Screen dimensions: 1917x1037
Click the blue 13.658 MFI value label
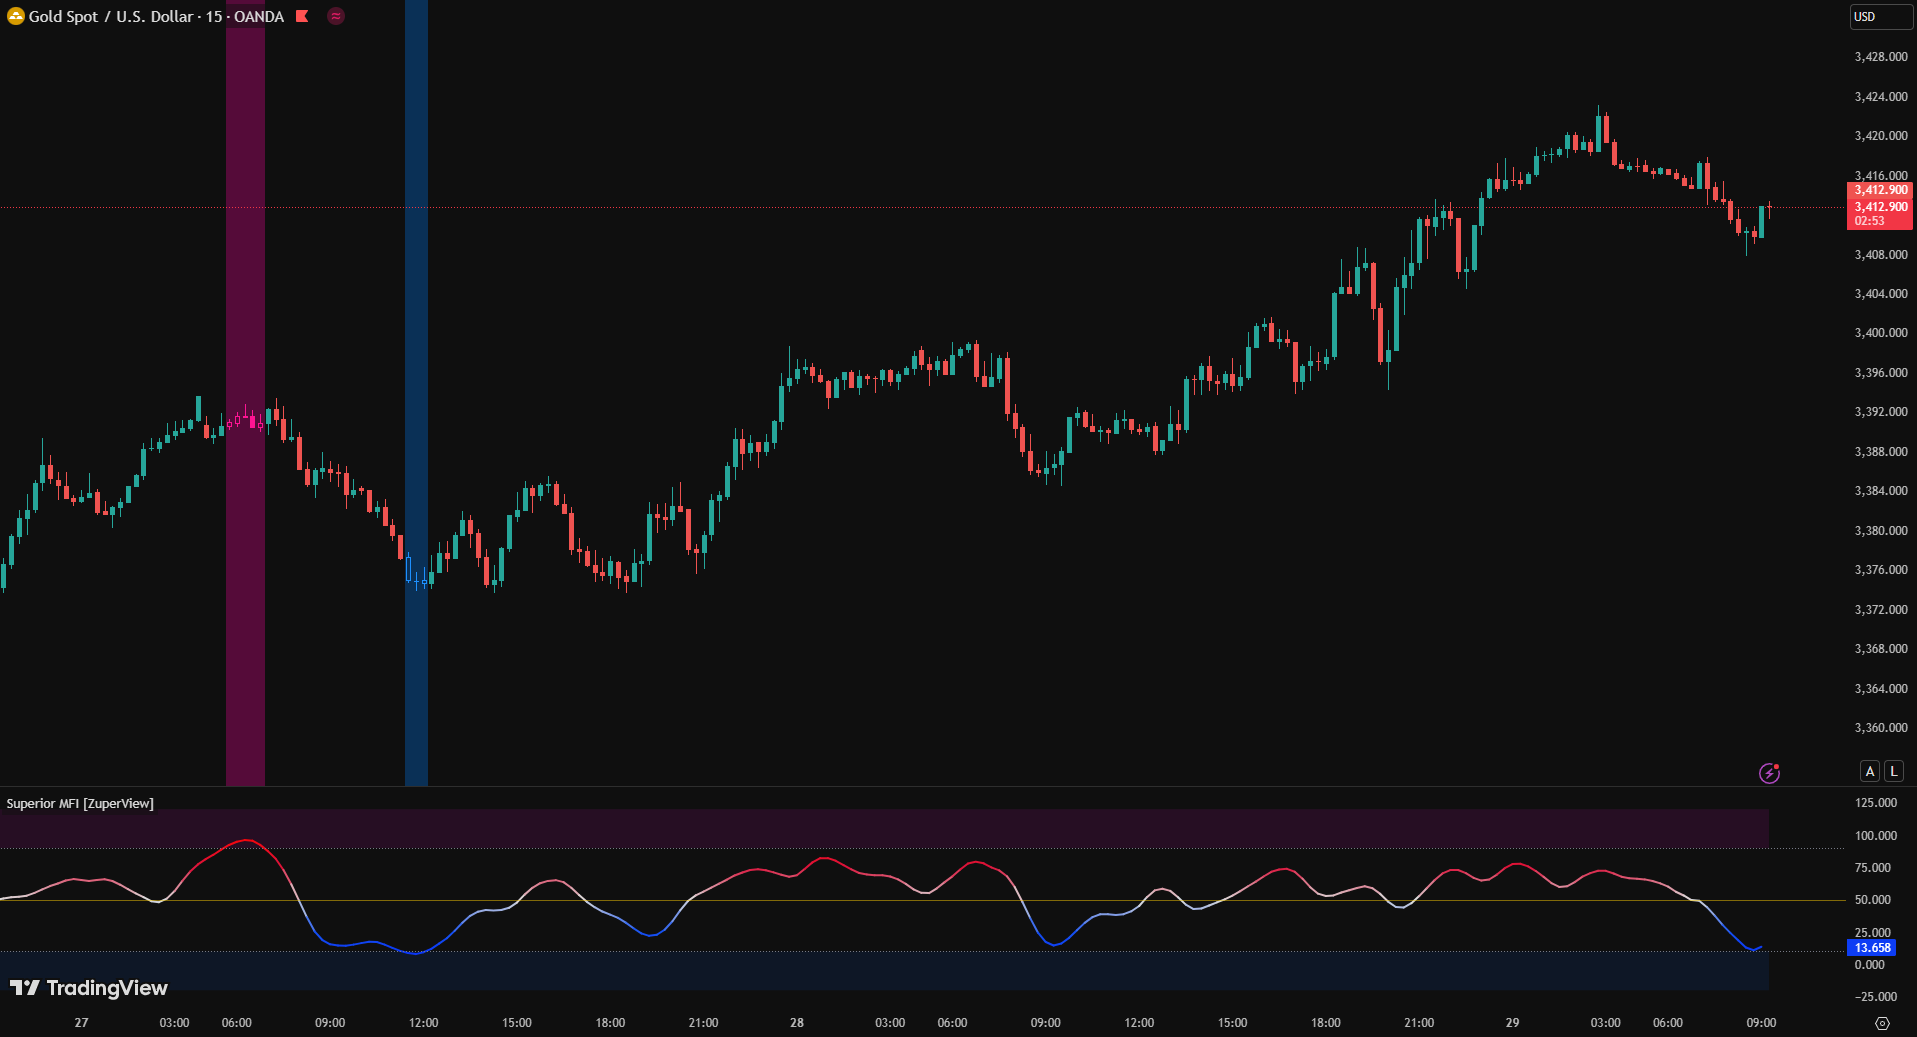pyautogui.click(x=1872, y=947)
